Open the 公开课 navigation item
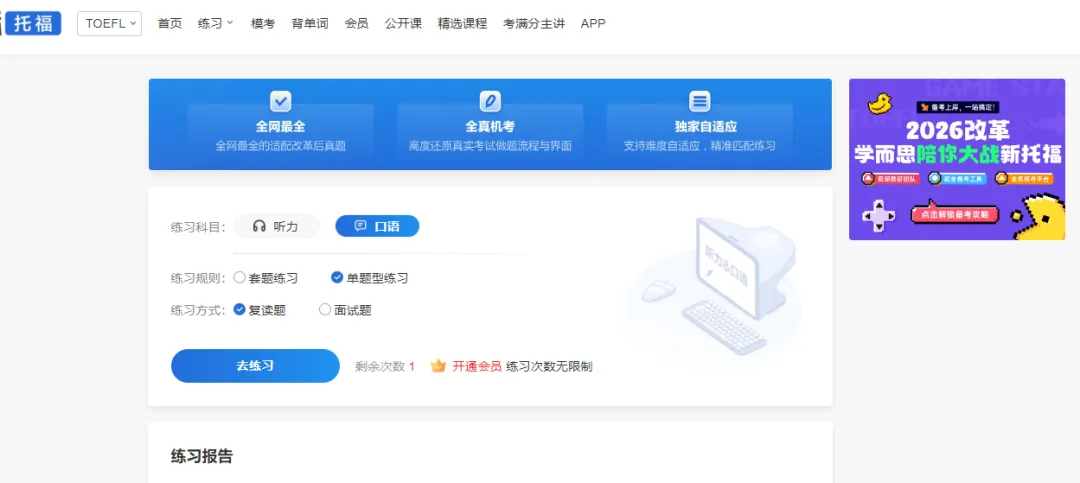 (x=403, y=23)
